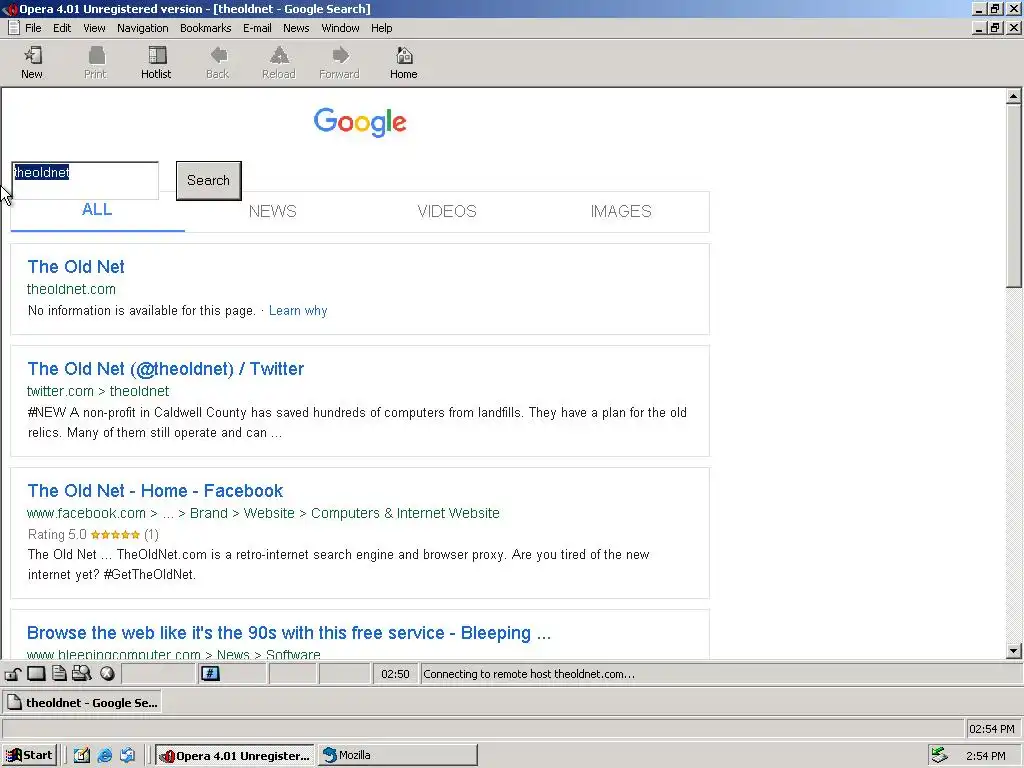This screenshot has width=1024, height=768.
Task: Reload the page via toolbar icon
Action: pyautogui.click(x=279, y=63)
